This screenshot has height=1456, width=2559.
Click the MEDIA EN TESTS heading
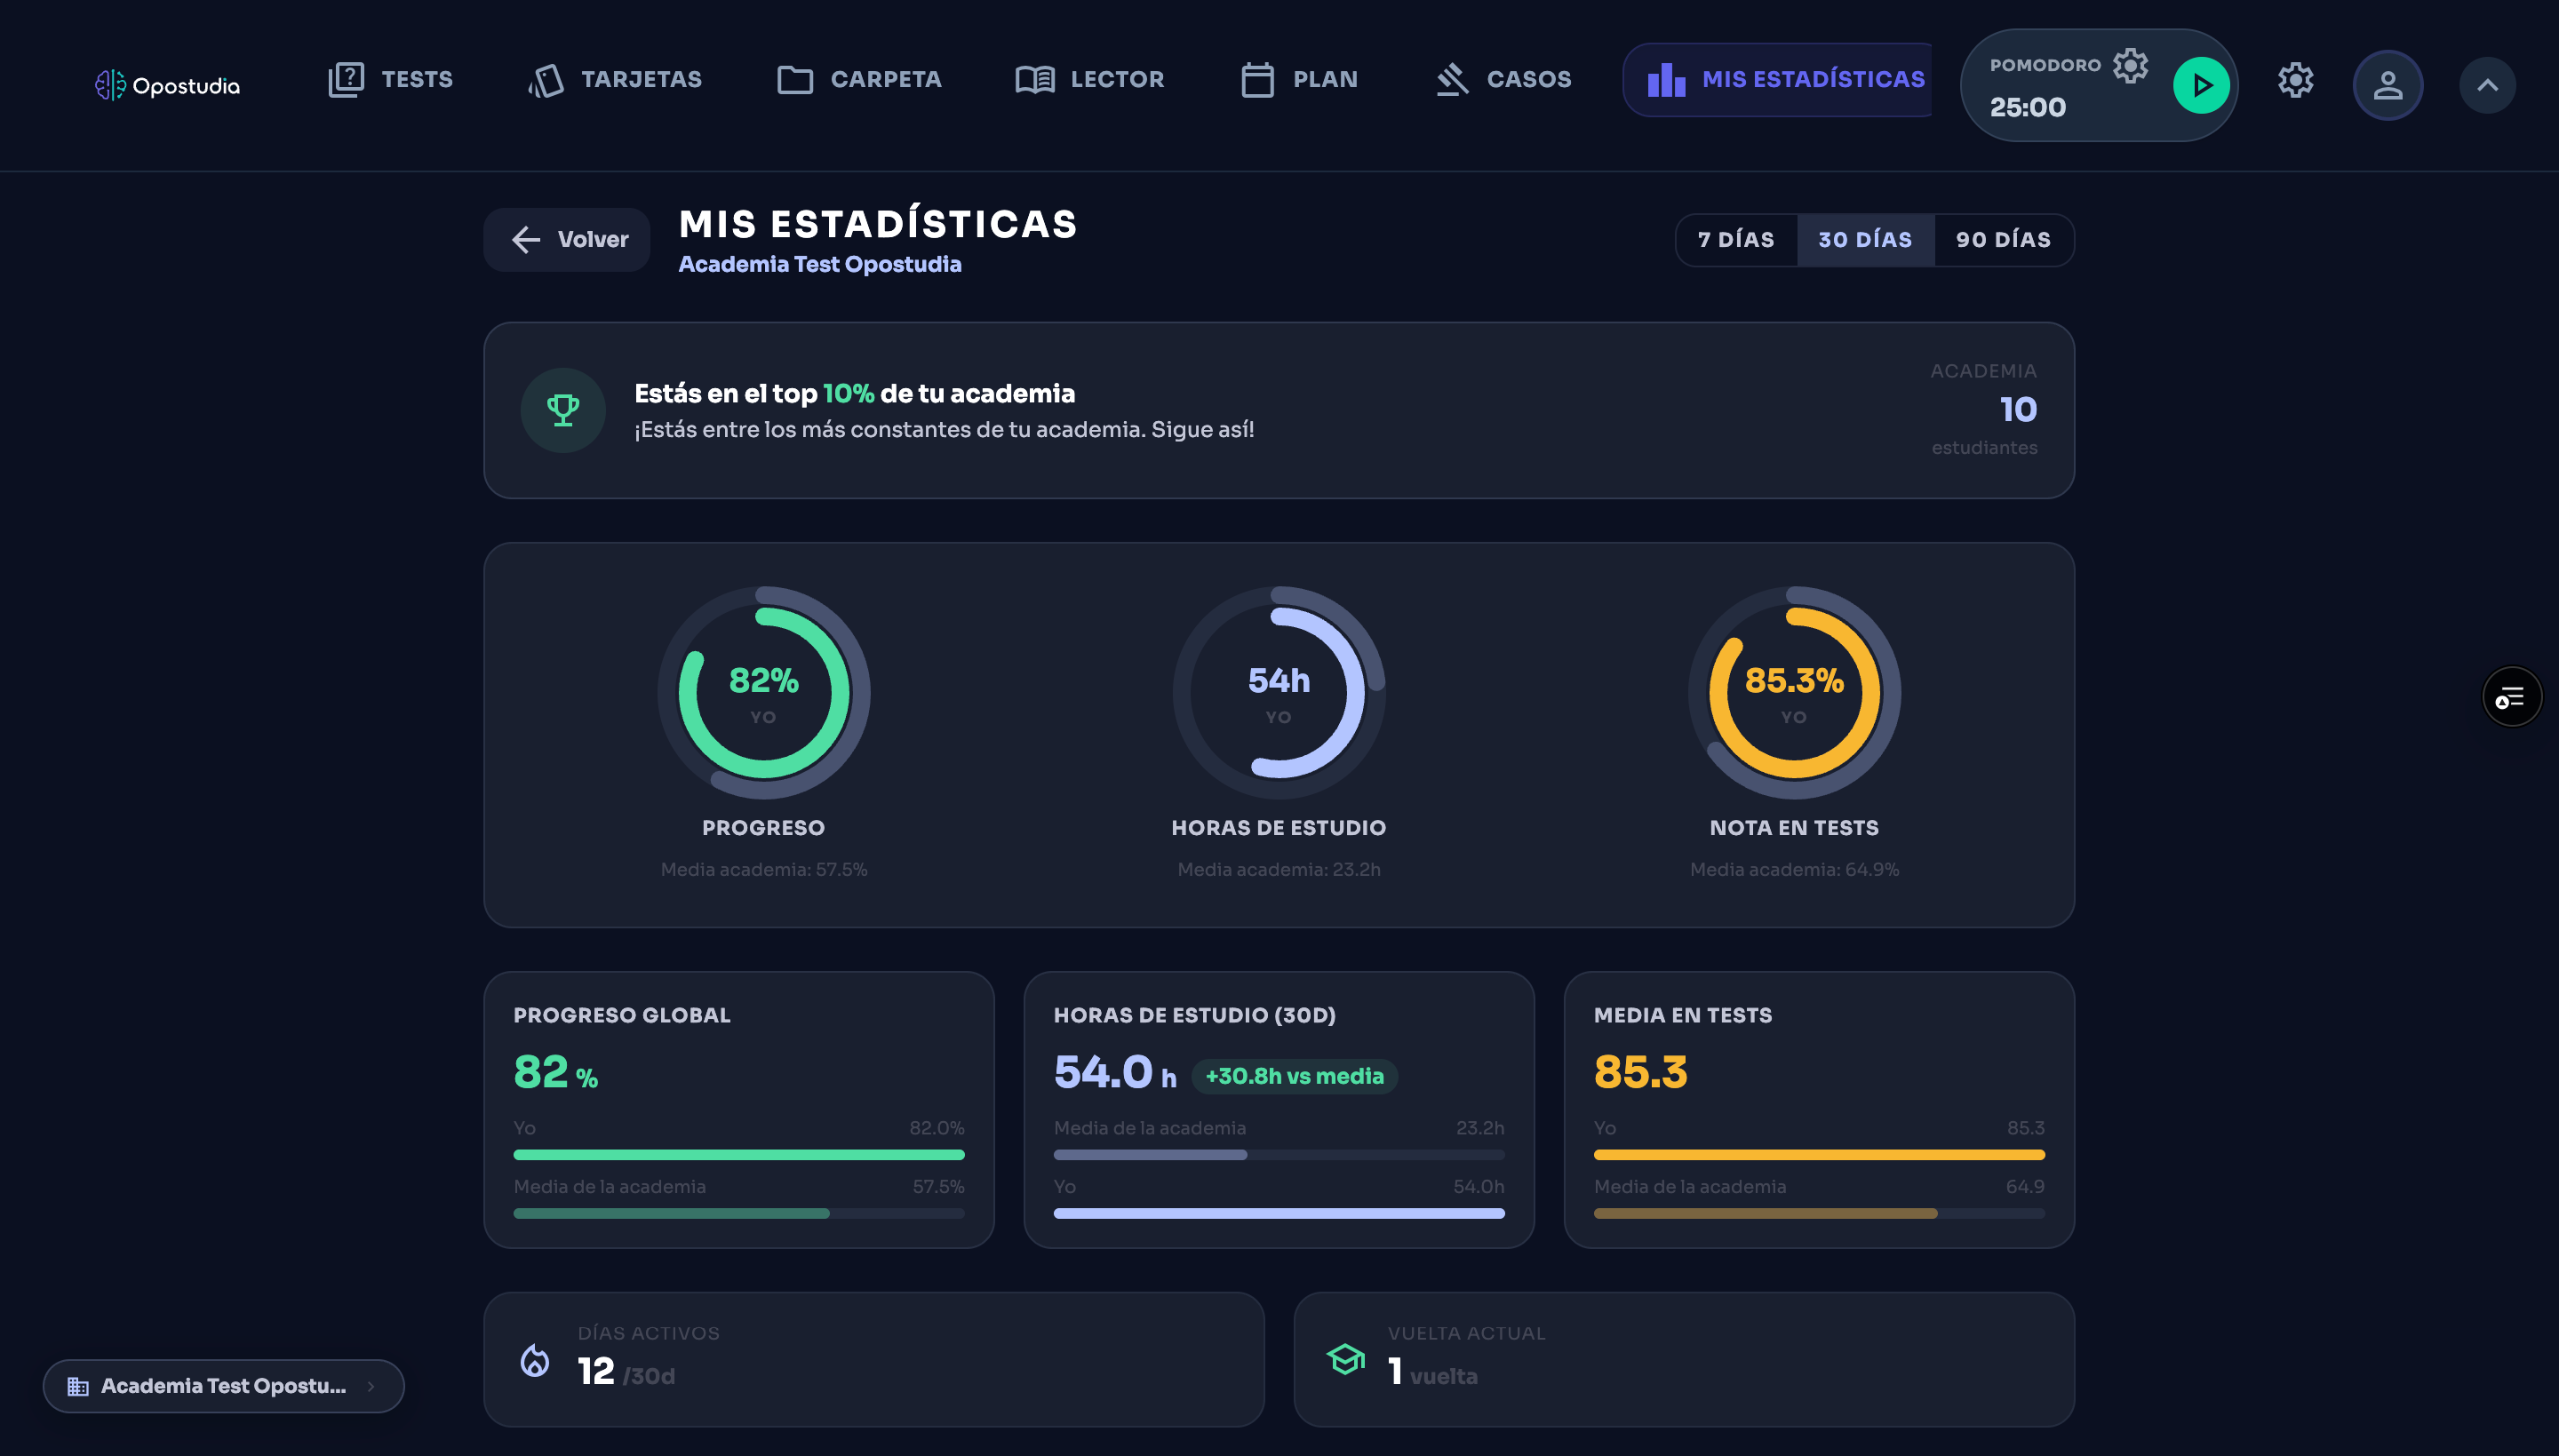(1682, 1015)
